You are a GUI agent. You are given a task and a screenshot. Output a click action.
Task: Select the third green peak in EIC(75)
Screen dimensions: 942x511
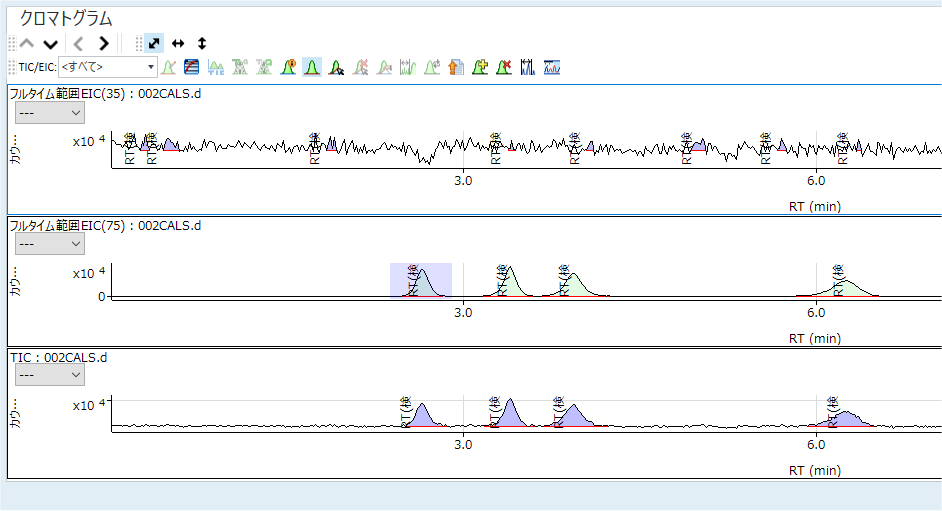coord(574,286)
